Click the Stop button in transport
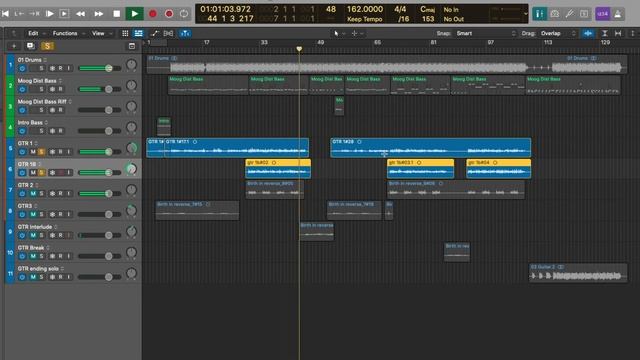This screenshot has height=360, width=640. [x=117, y=14]
